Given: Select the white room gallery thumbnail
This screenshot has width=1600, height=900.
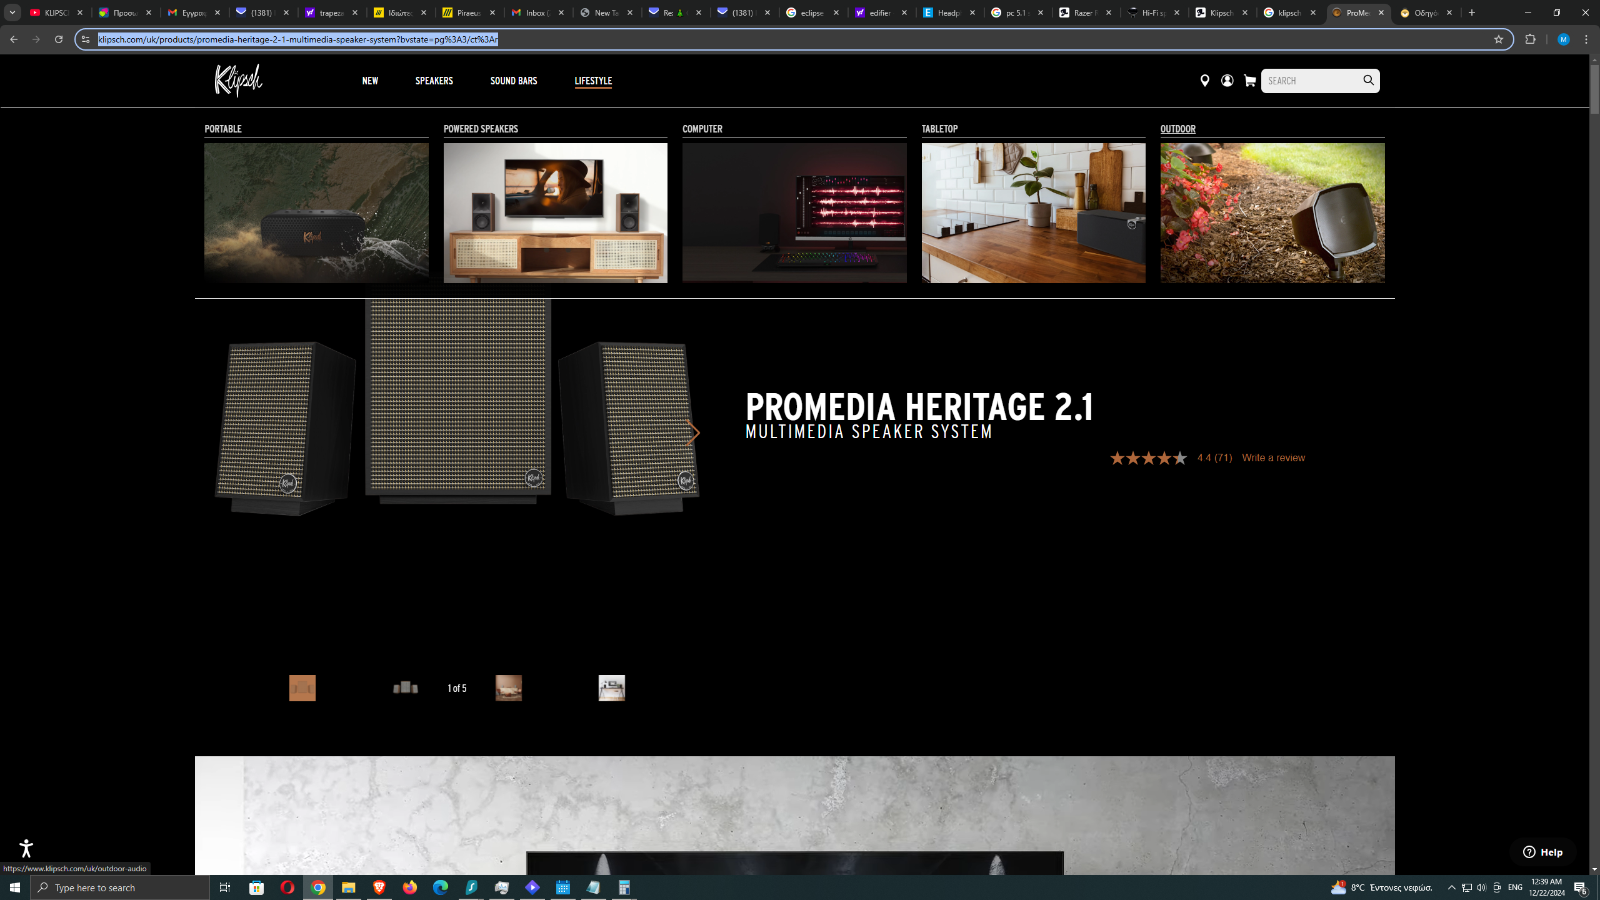Looking at the screenshot, I should tap(612, 688).
